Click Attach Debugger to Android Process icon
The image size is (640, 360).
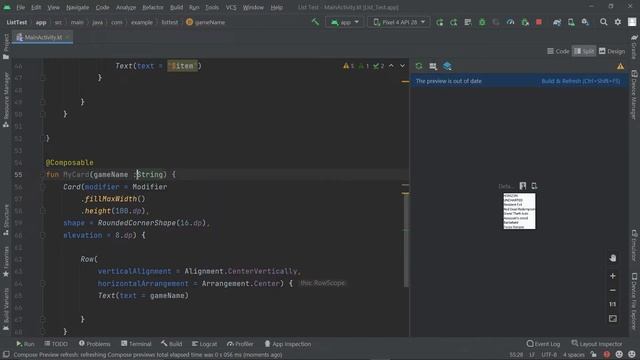(525, 22)
